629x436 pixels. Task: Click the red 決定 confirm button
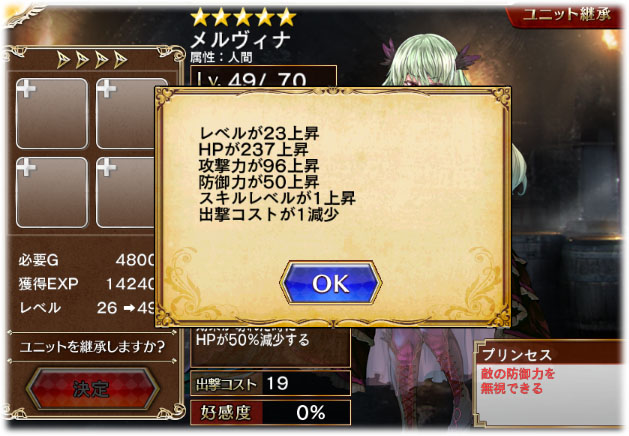92,389
